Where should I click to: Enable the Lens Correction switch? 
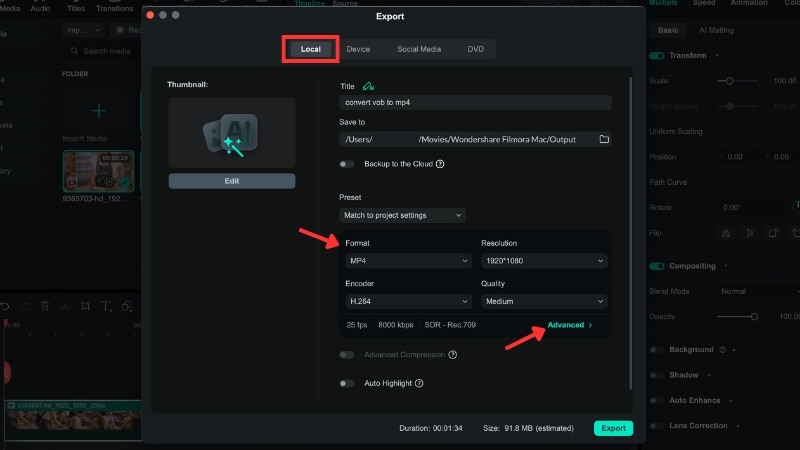coord(657,426)
